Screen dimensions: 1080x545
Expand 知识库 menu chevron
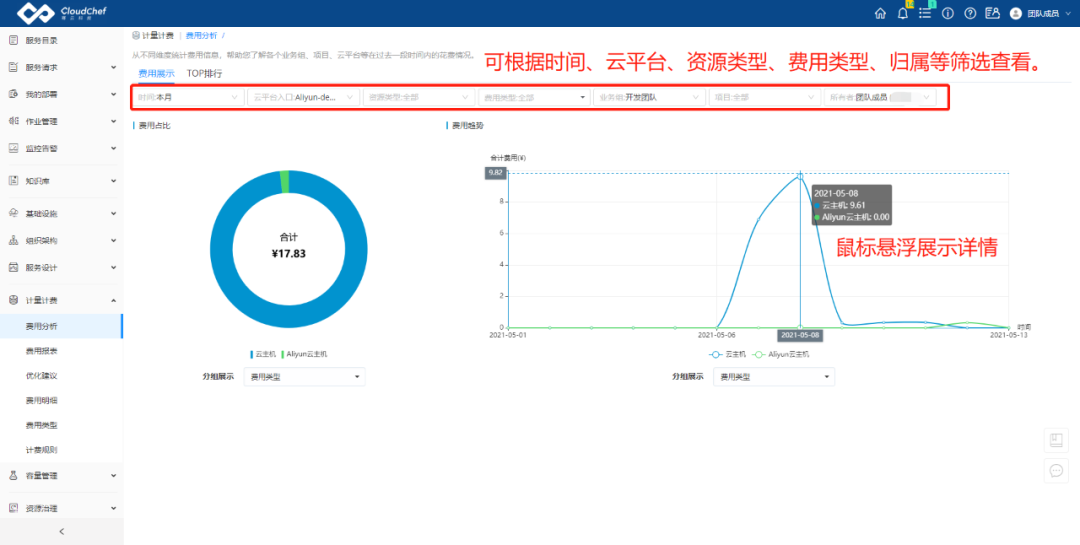click(114, 181)
